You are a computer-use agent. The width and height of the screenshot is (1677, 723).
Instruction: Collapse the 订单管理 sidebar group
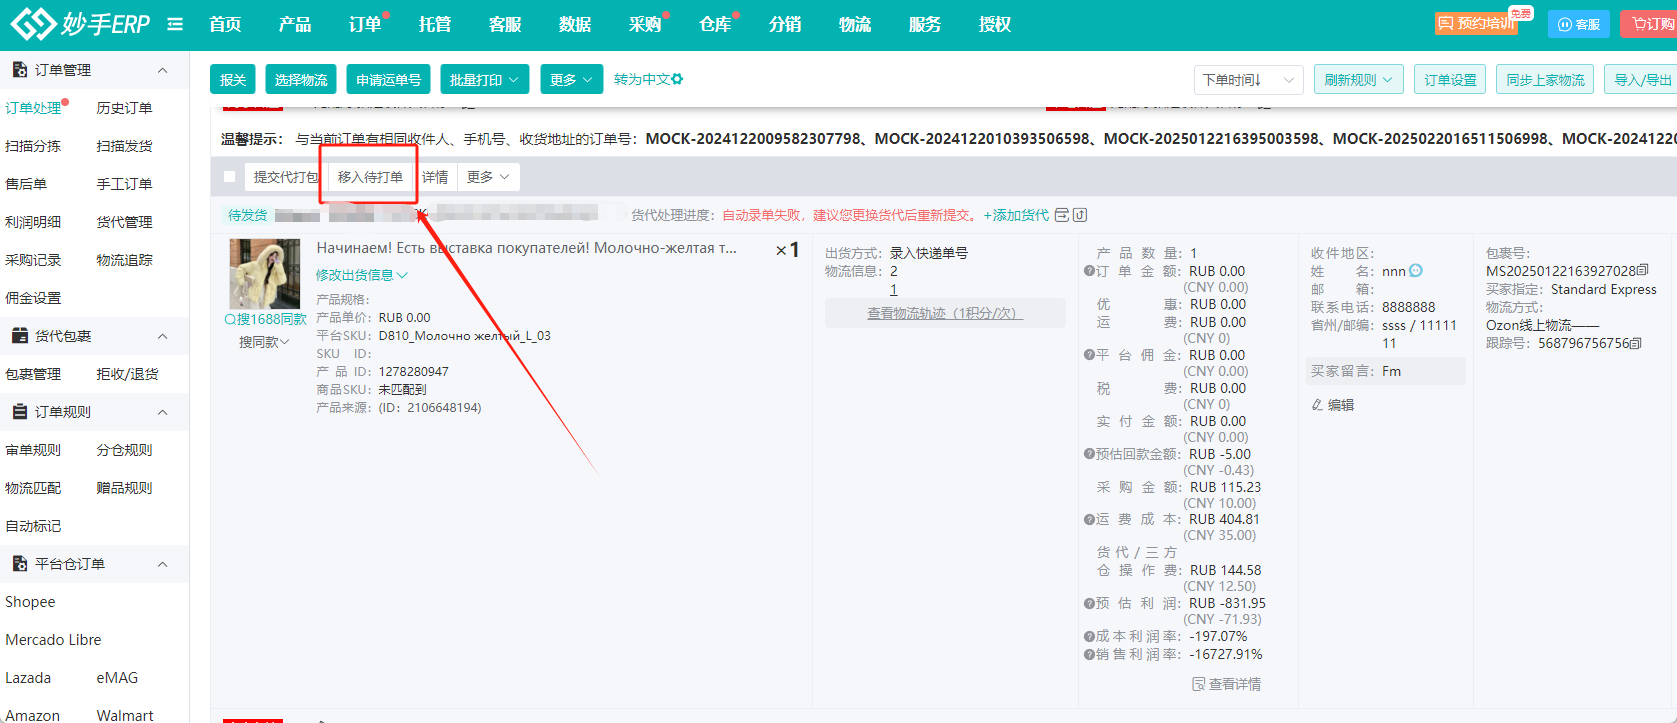tap(162, 70)
